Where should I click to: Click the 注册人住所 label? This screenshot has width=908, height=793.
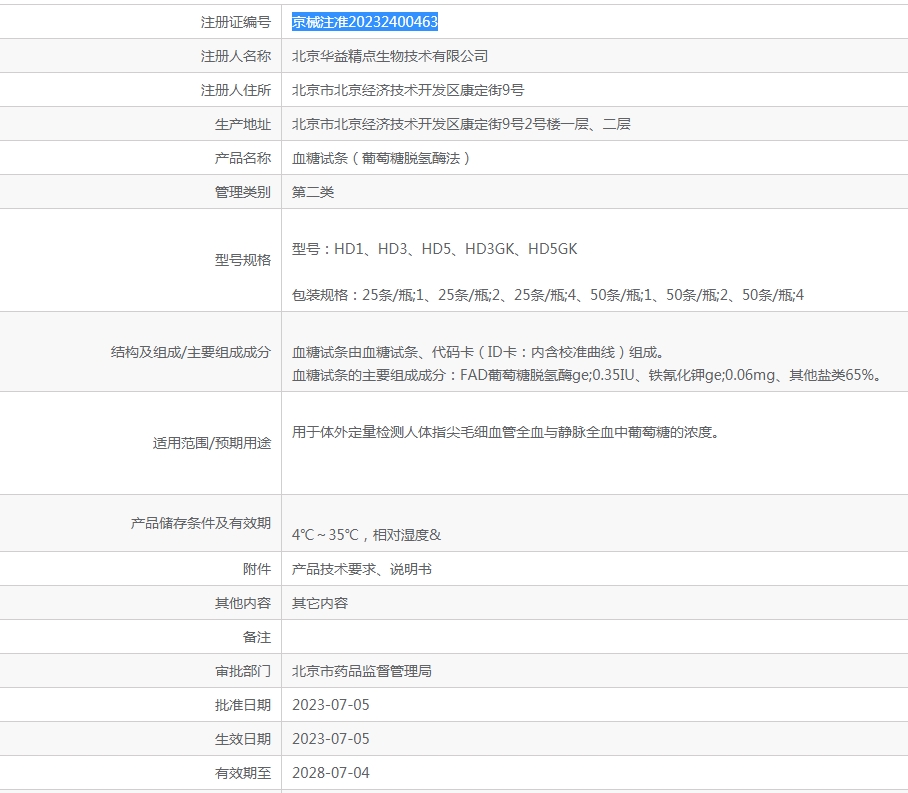point(236,90)
